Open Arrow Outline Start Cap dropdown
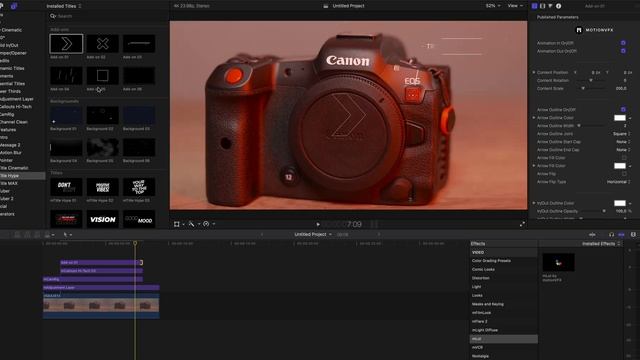This screenshot has width=640, height=360. click(623, 142)
